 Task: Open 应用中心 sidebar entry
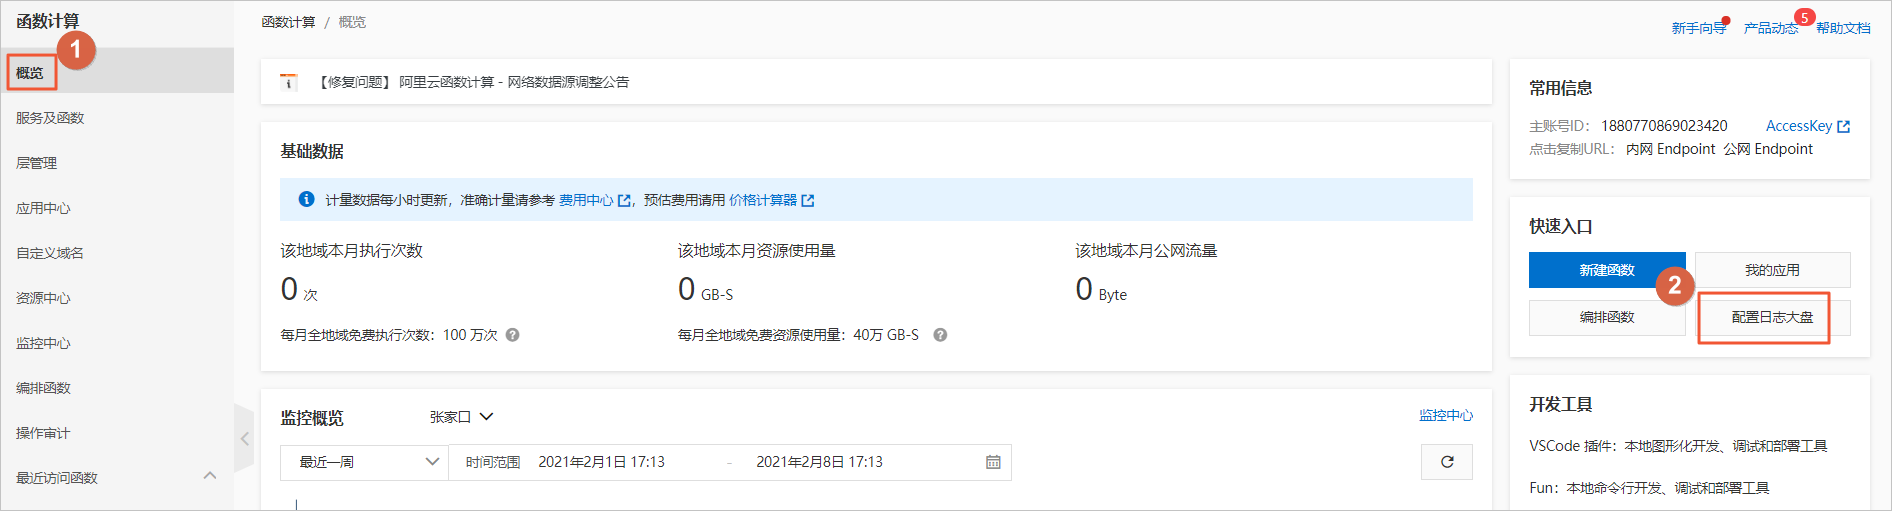(x=43, y=208)
